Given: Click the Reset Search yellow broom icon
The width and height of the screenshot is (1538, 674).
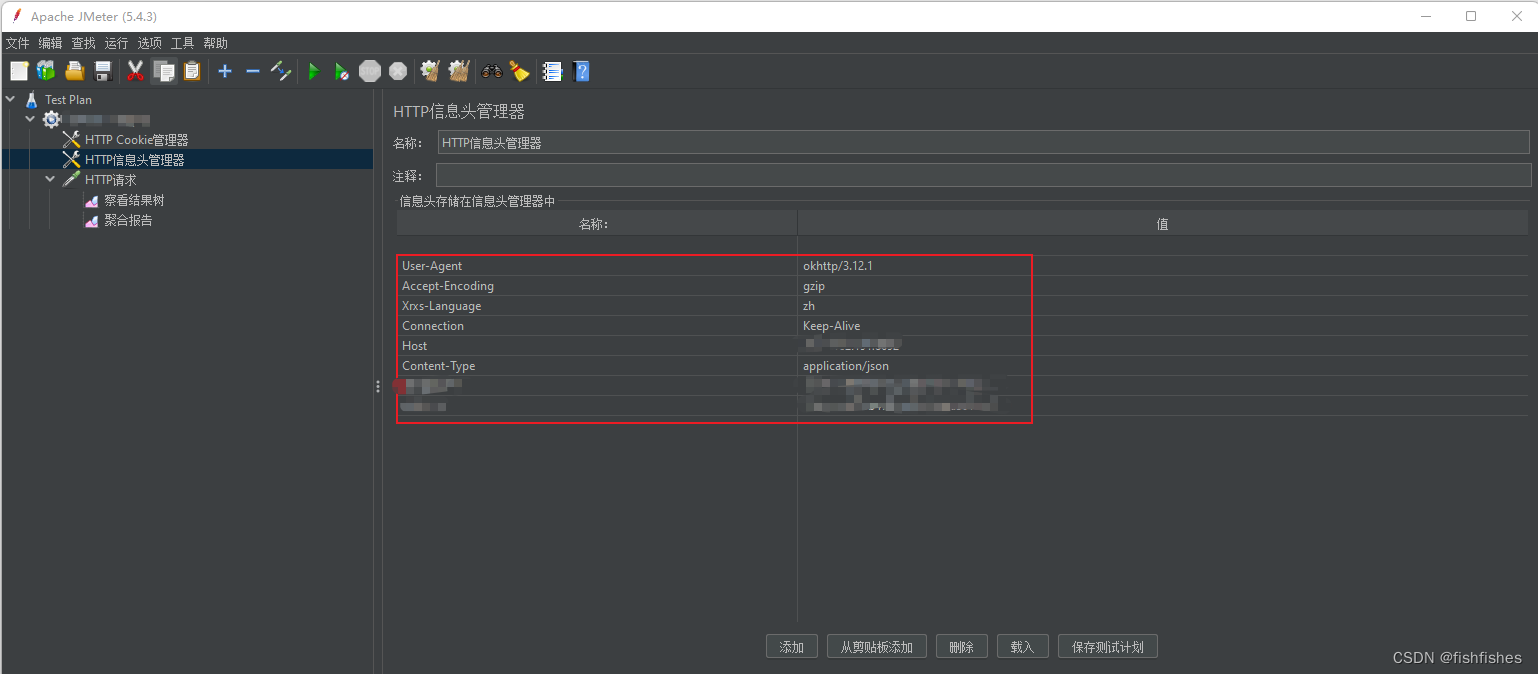Looking at the screenshot, I should 519,71.
